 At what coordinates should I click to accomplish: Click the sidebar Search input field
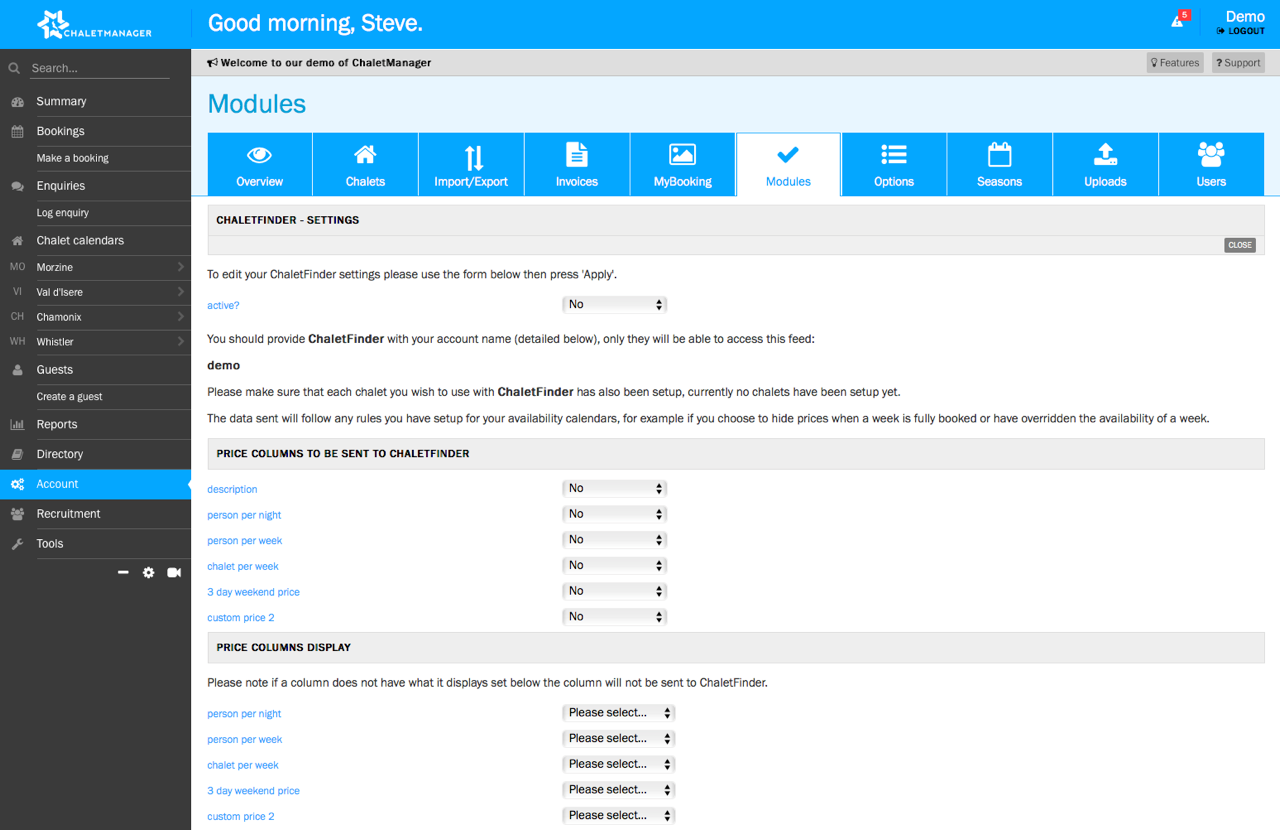pos(100,69)
